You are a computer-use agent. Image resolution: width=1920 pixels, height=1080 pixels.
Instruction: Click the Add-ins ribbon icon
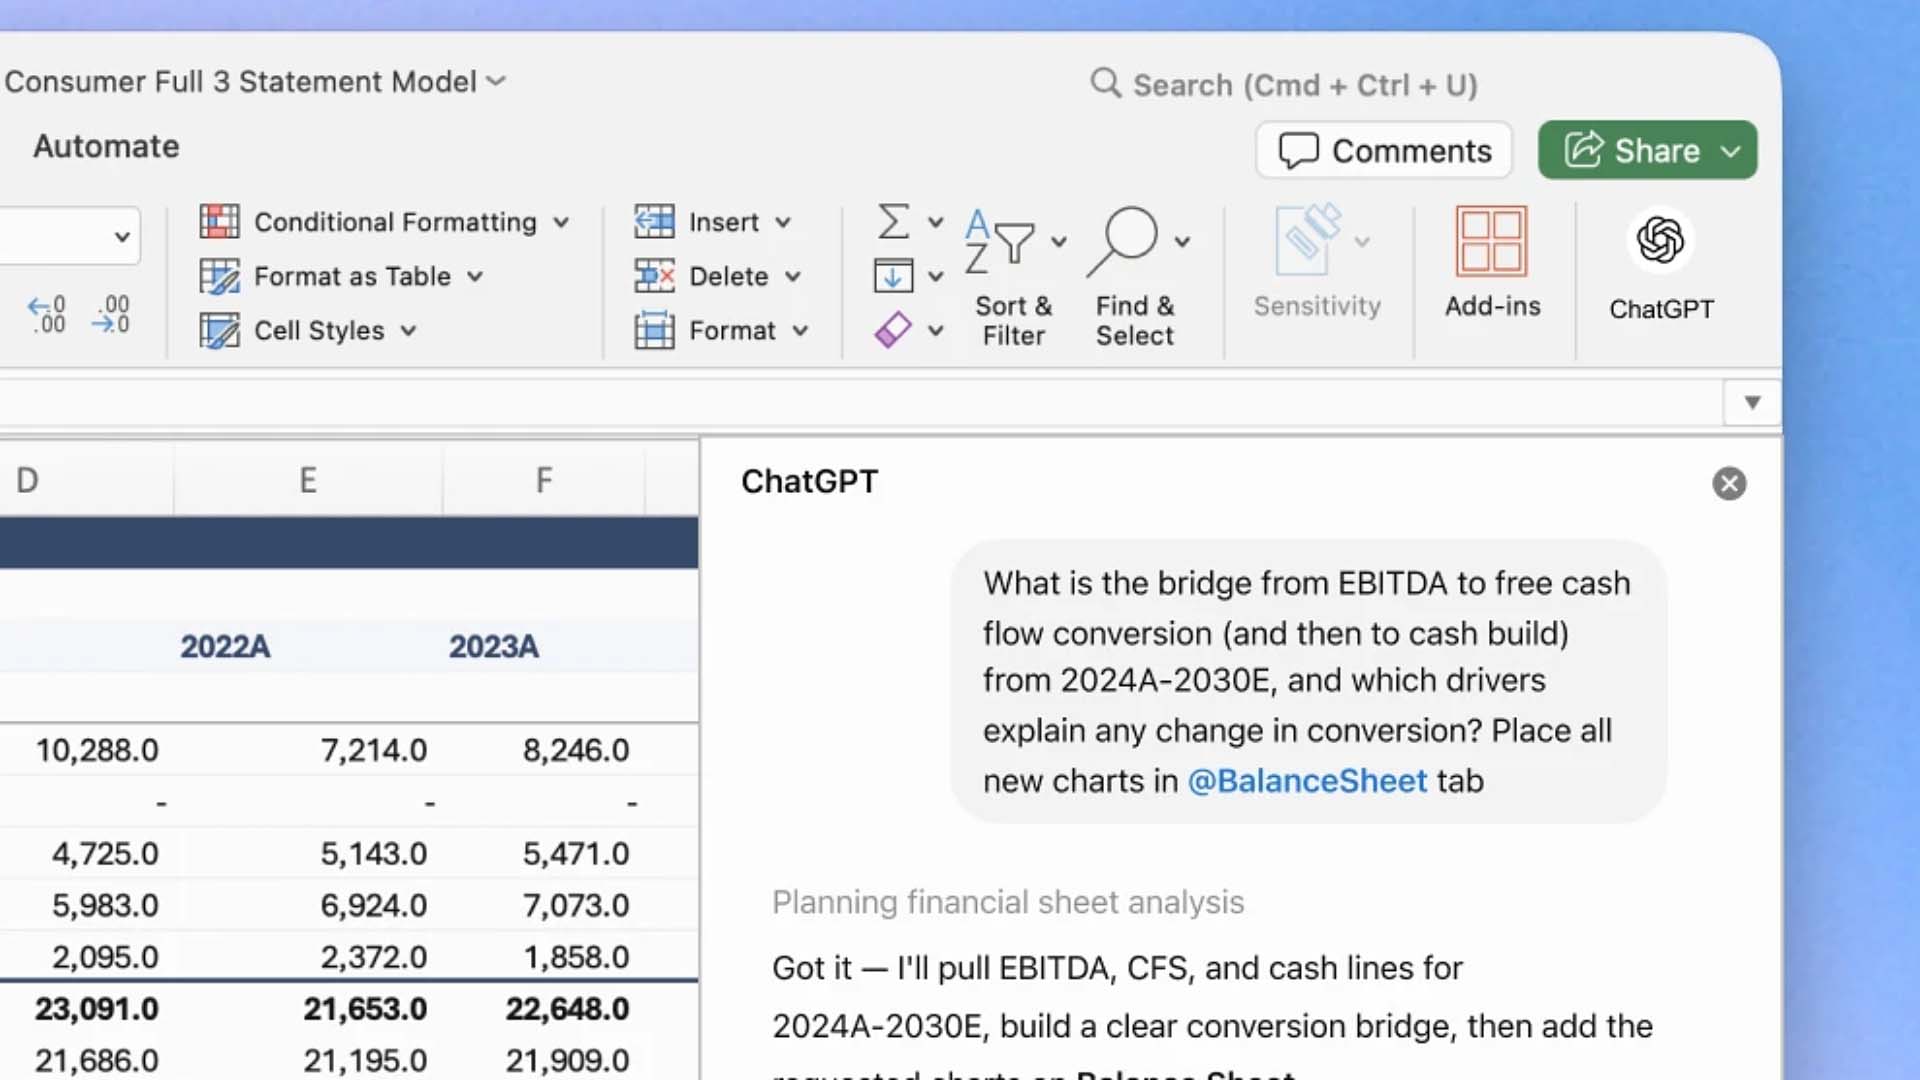[1491, 242]
